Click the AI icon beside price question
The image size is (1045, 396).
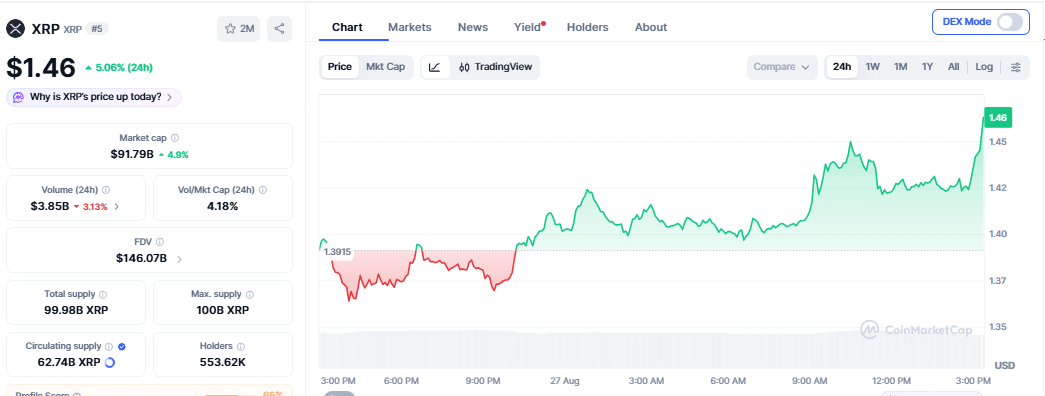pos(18,97)
